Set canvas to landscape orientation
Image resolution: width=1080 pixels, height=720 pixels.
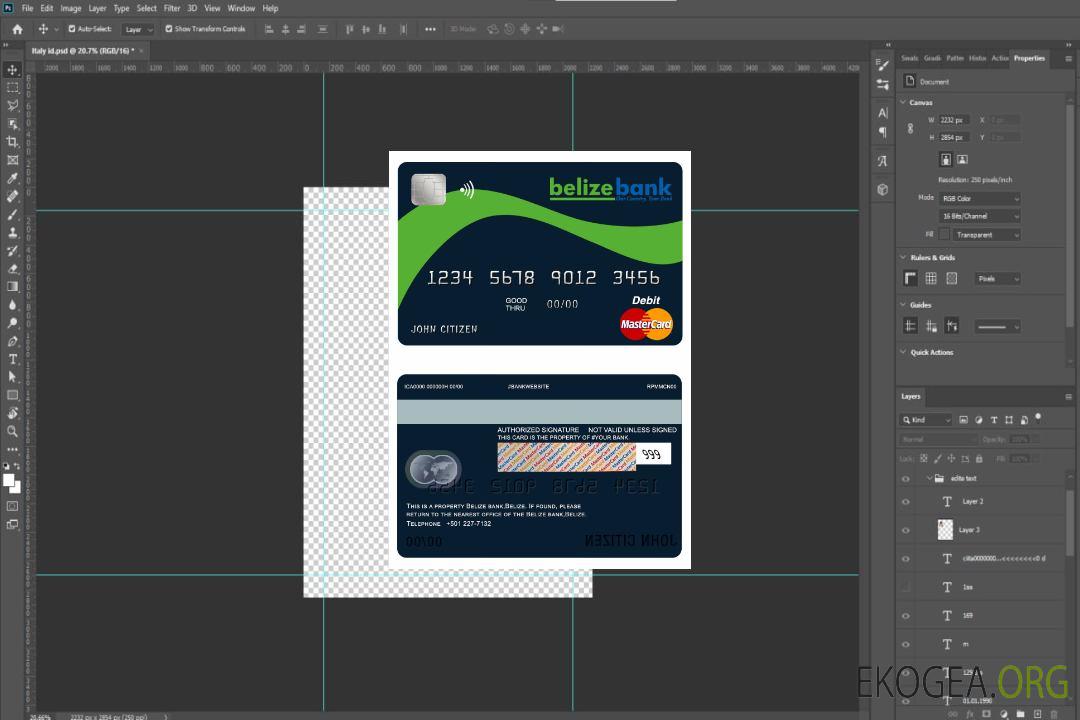pos(962,159)
